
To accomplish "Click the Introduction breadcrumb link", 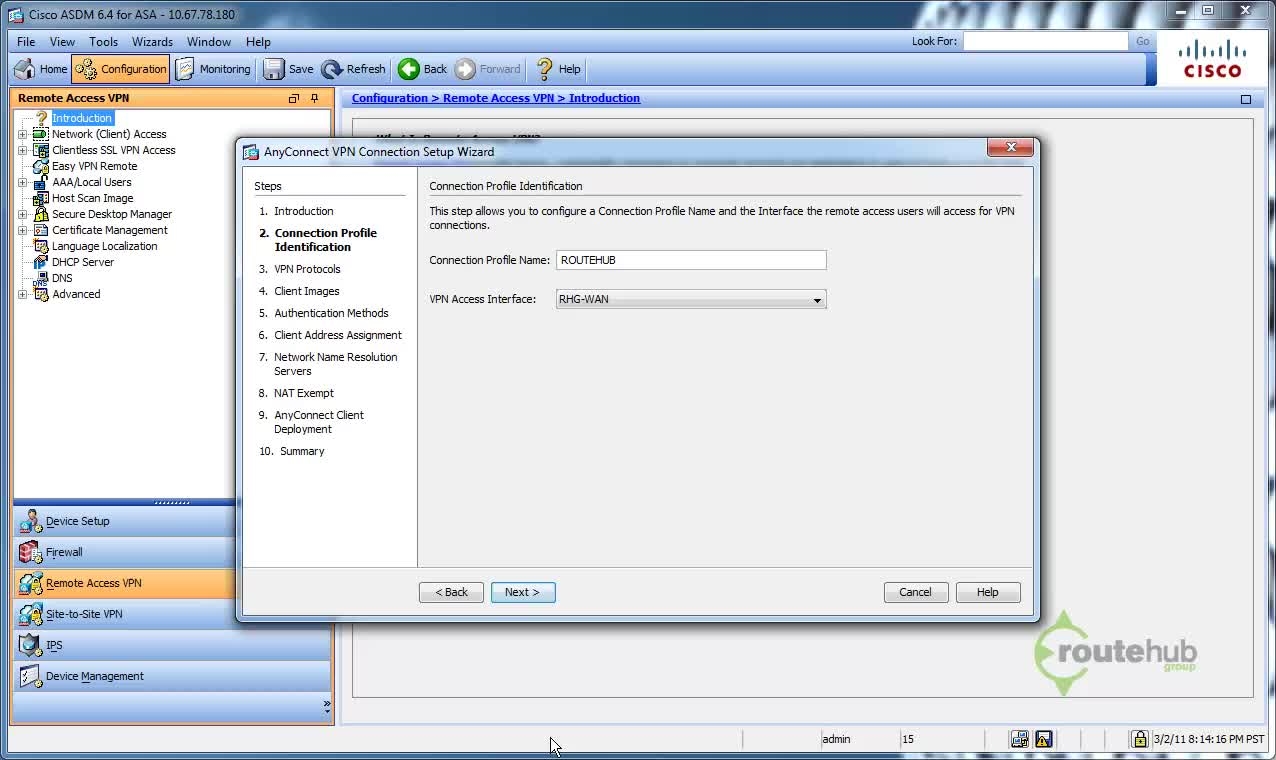I will (x=604, y=98).
